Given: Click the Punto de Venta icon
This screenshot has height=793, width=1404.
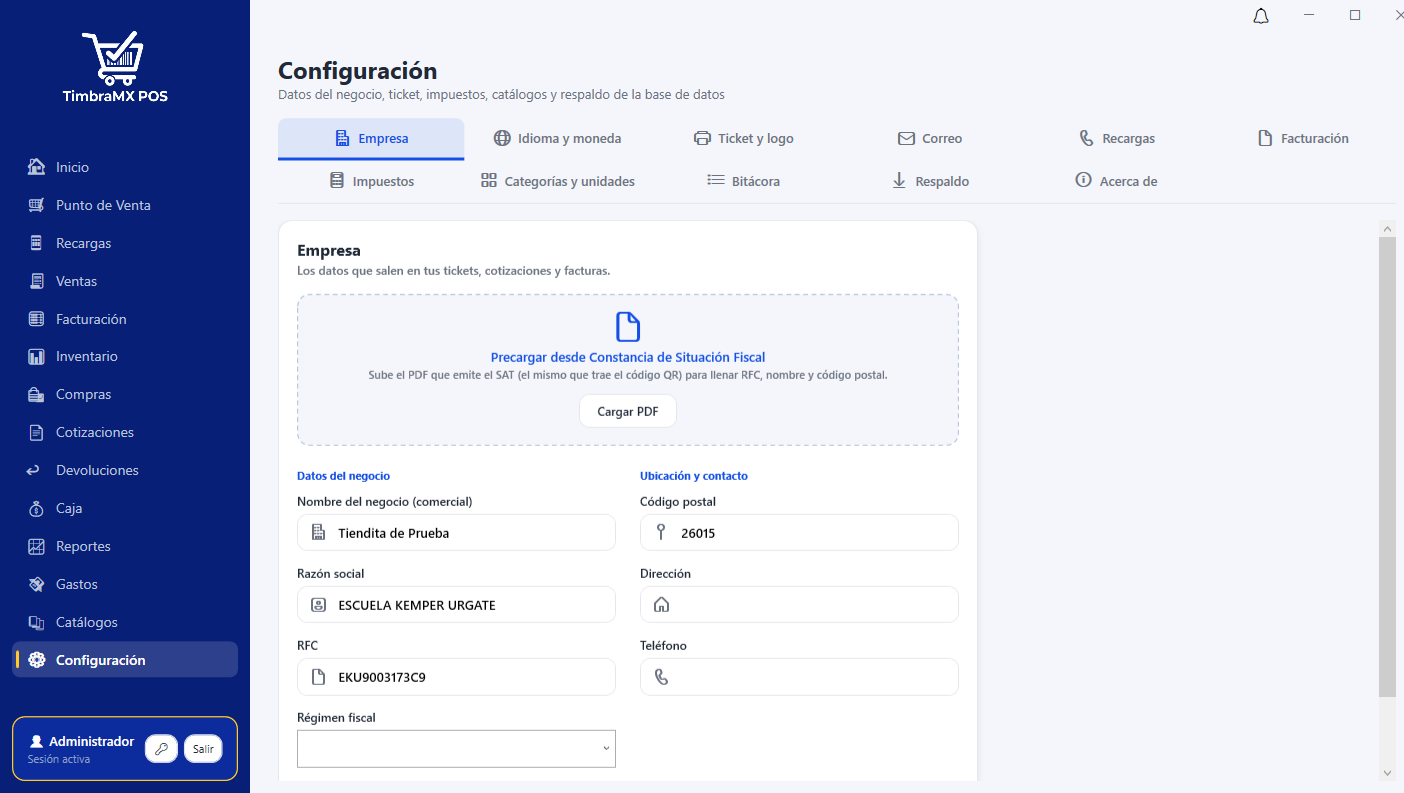Looking at the screenshot, I should 37,205.
